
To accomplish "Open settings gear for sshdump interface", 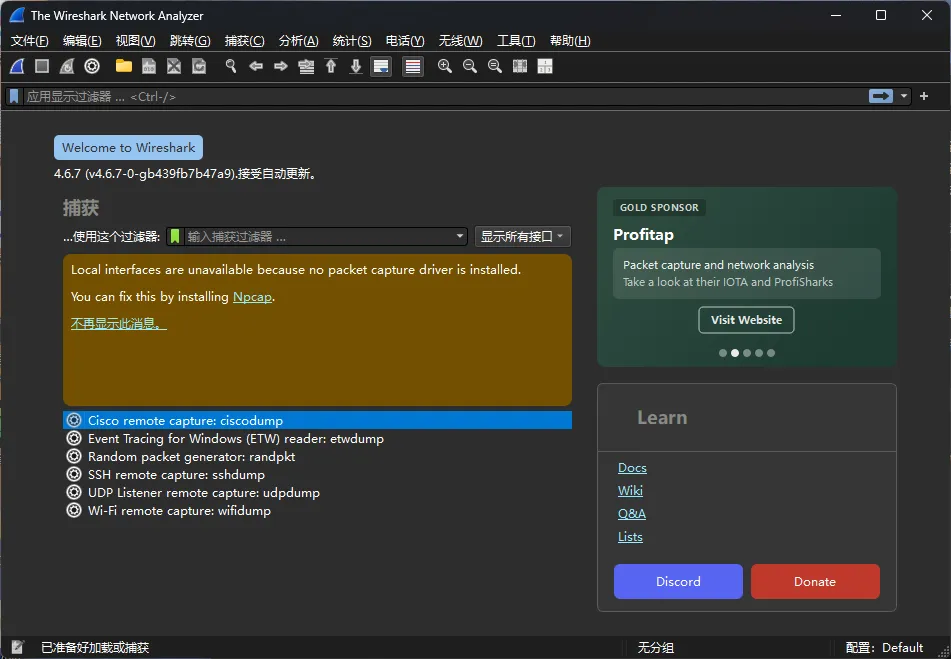I will [x=74, y=473].
